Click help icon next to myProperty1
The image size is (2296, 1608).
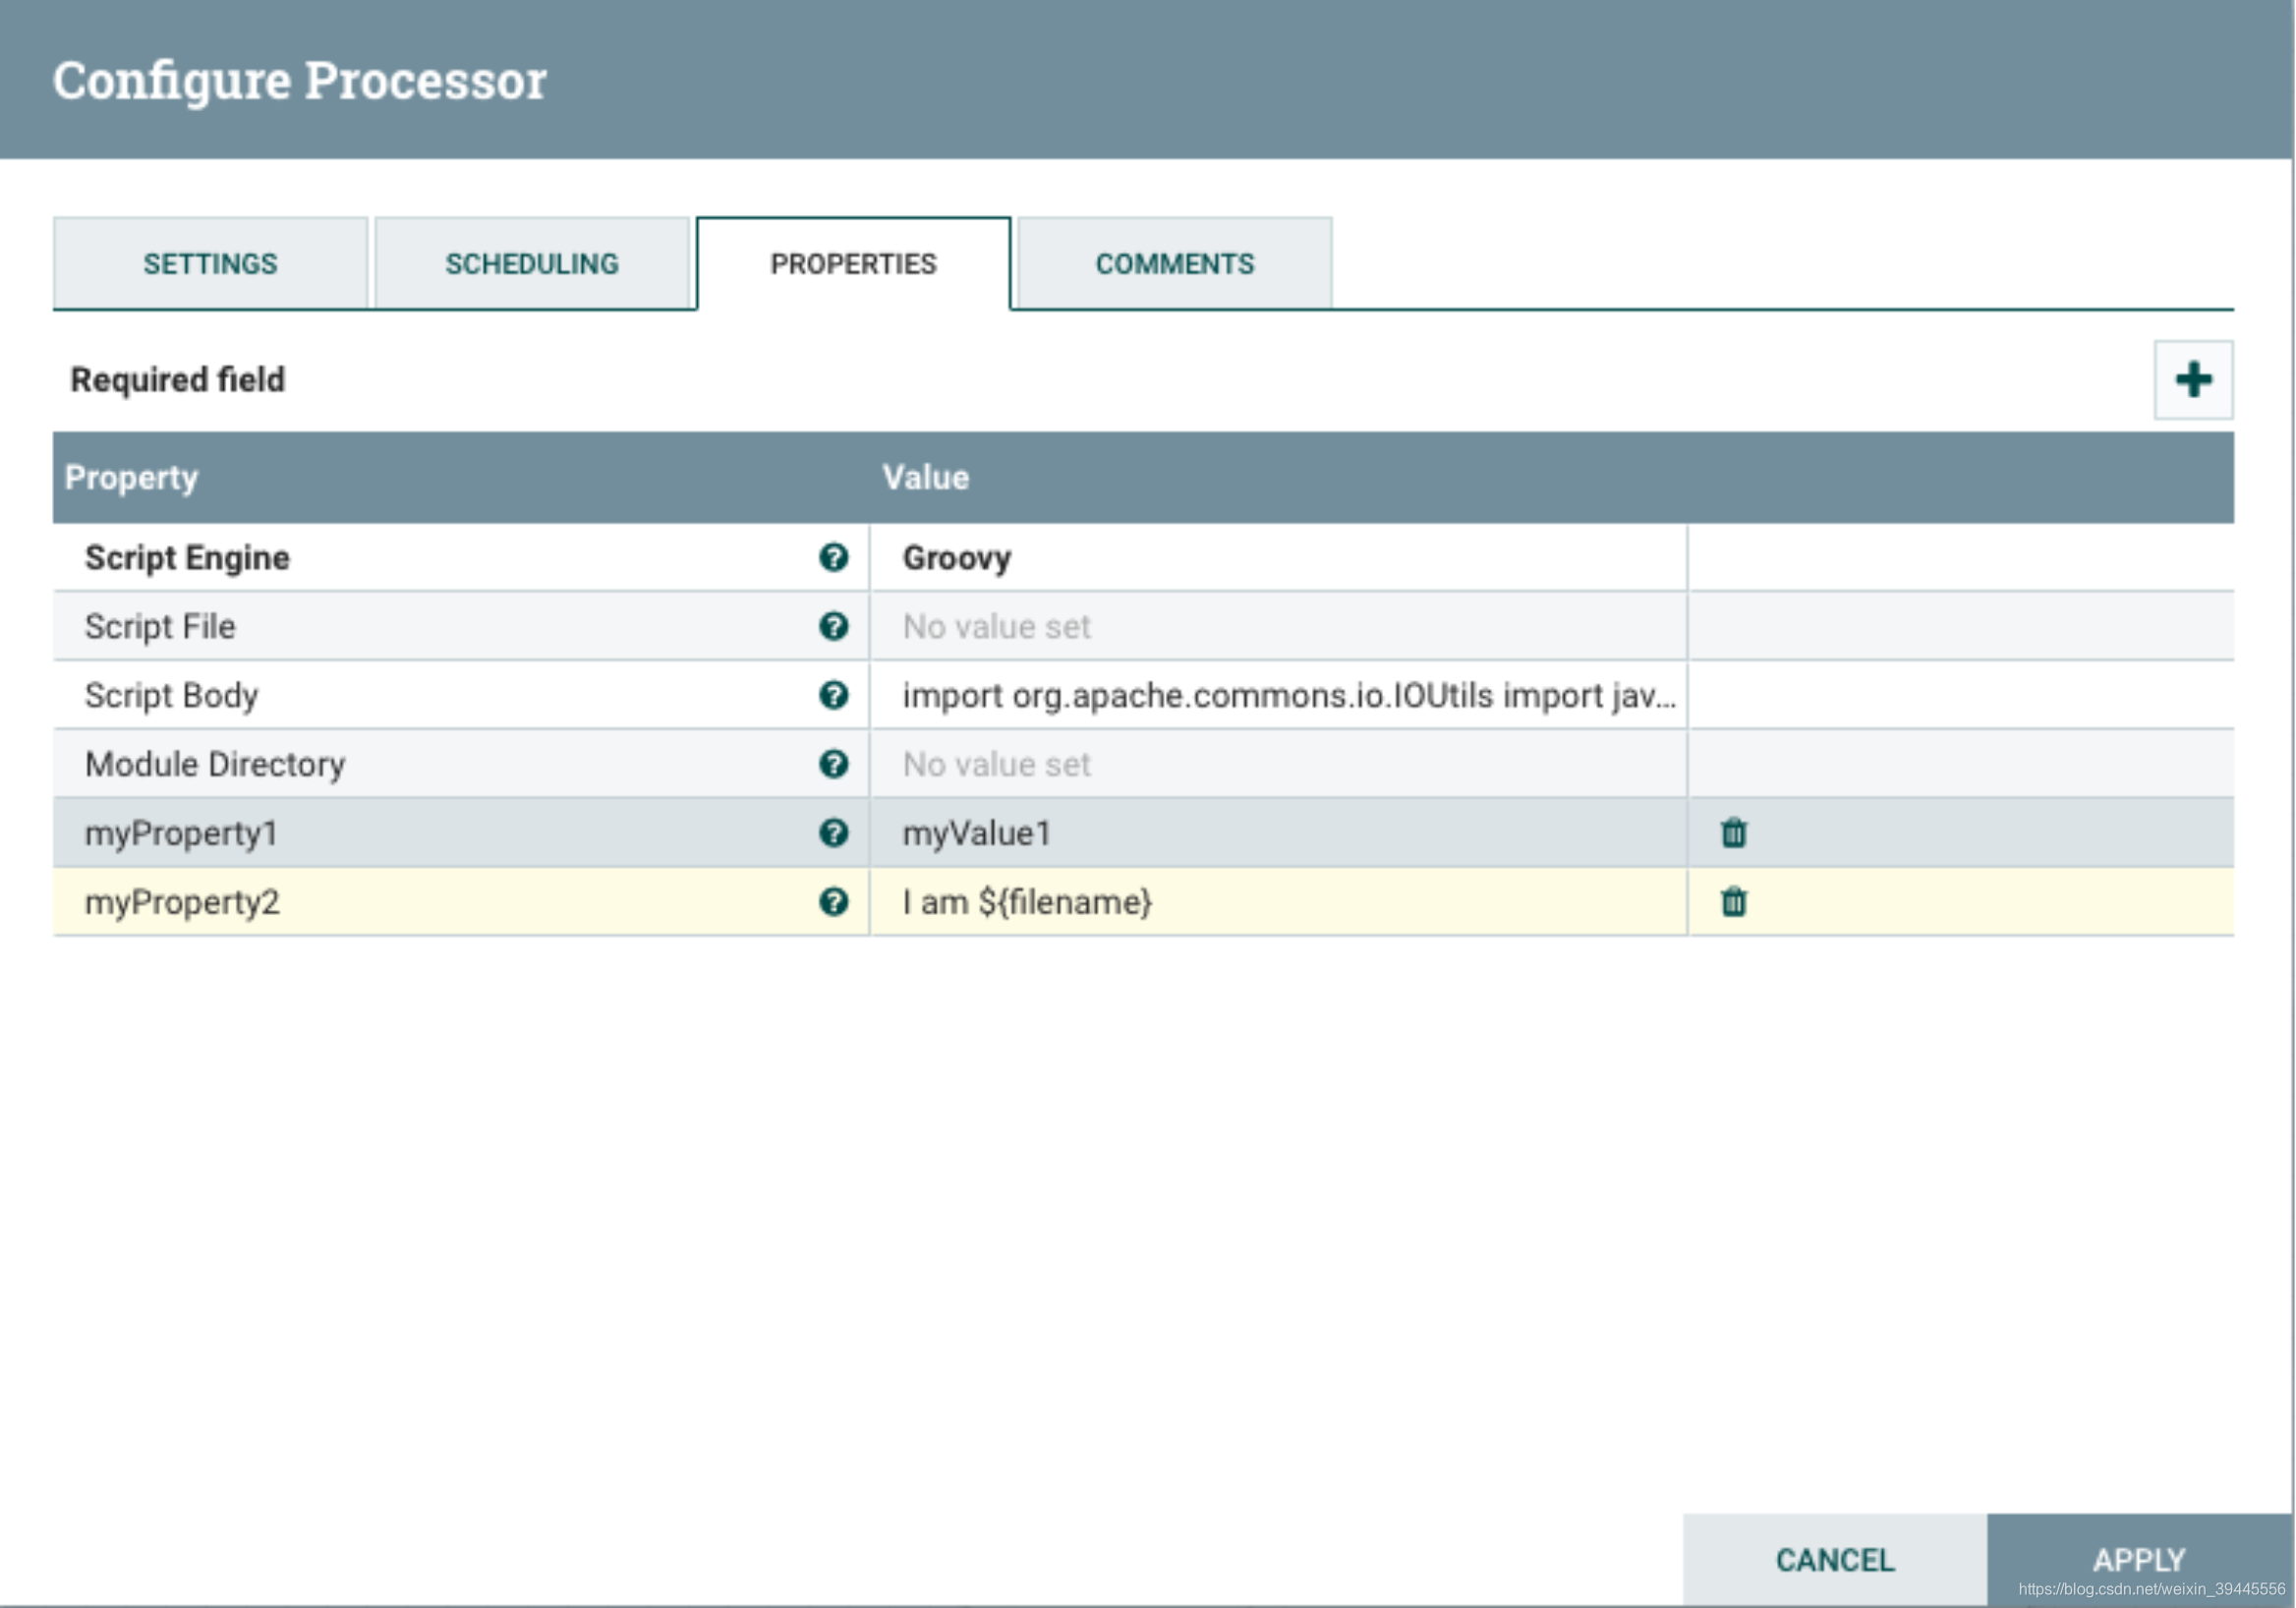[833, 833]
